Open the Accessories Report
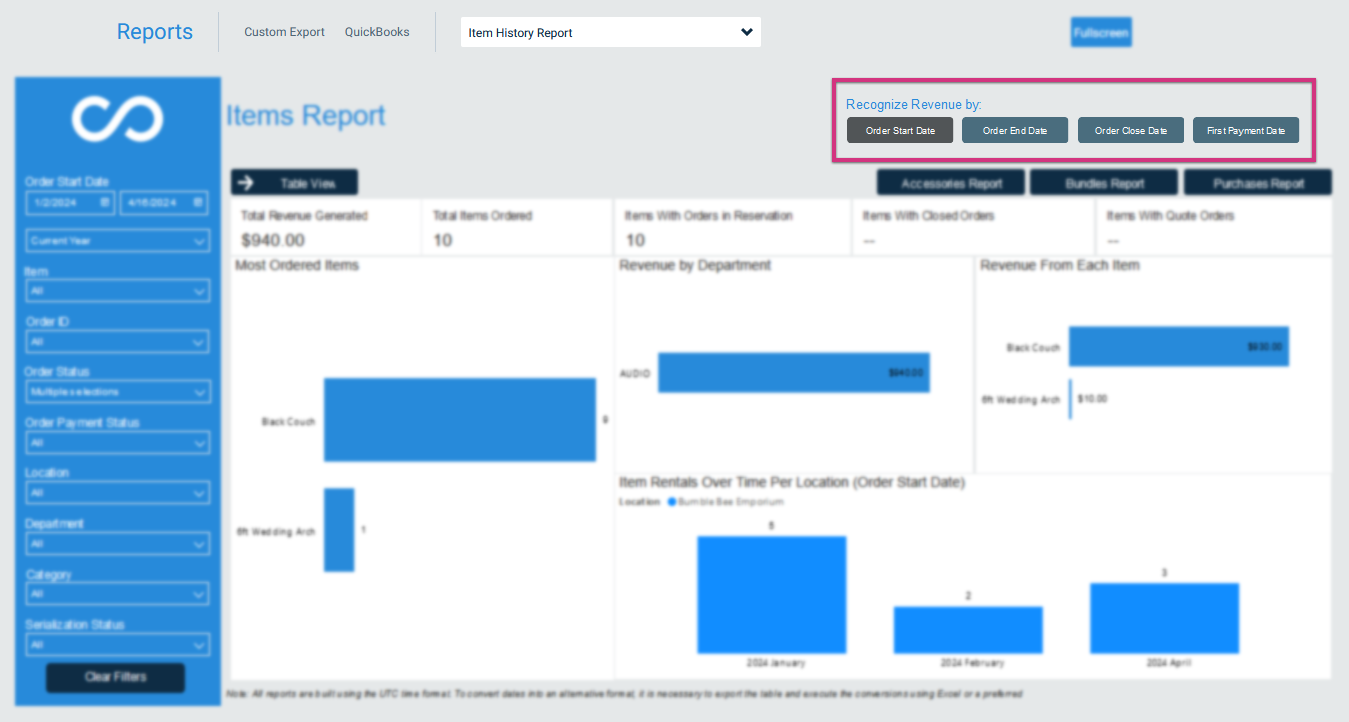1349x722 pixels. point(952,183)
